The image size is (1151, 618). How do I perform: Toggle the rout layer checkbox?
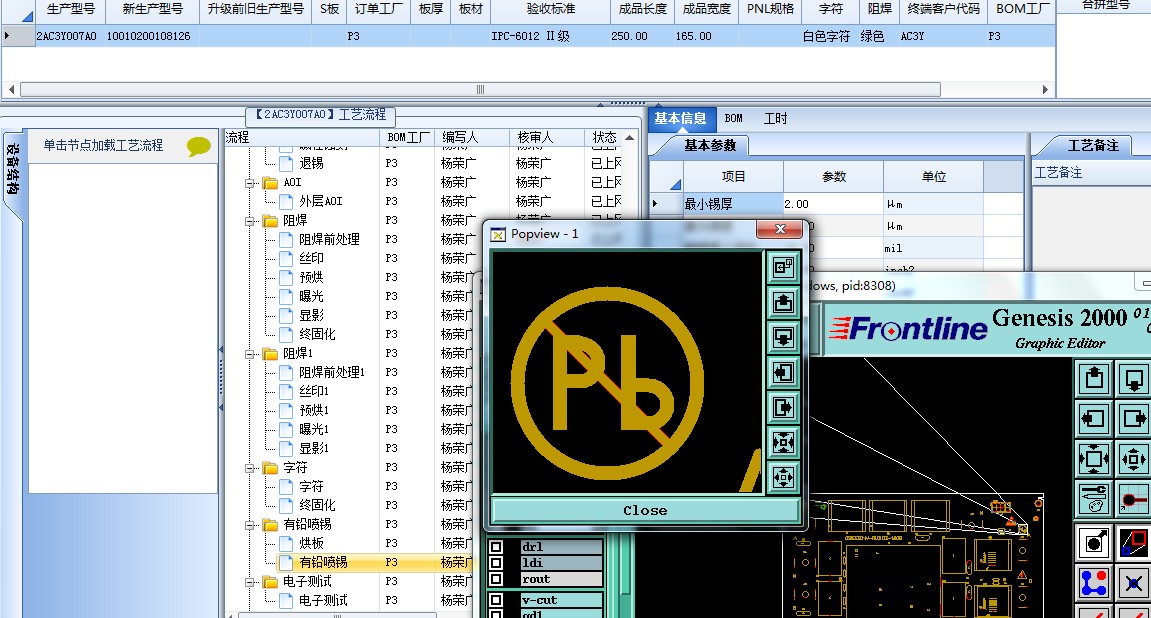coord(496,579)
